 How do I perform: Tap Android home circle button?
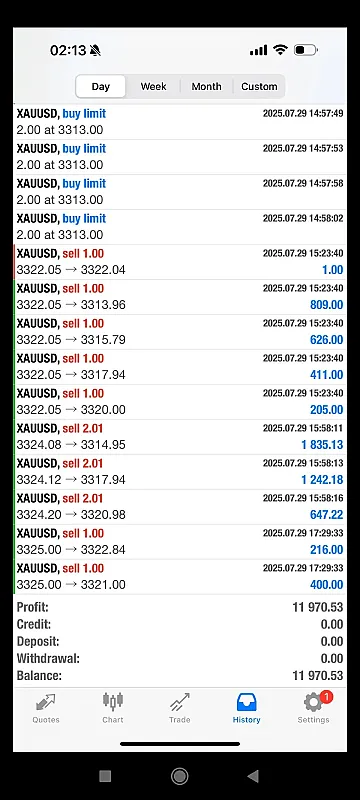pyautogui.click(x=179, y=776)
